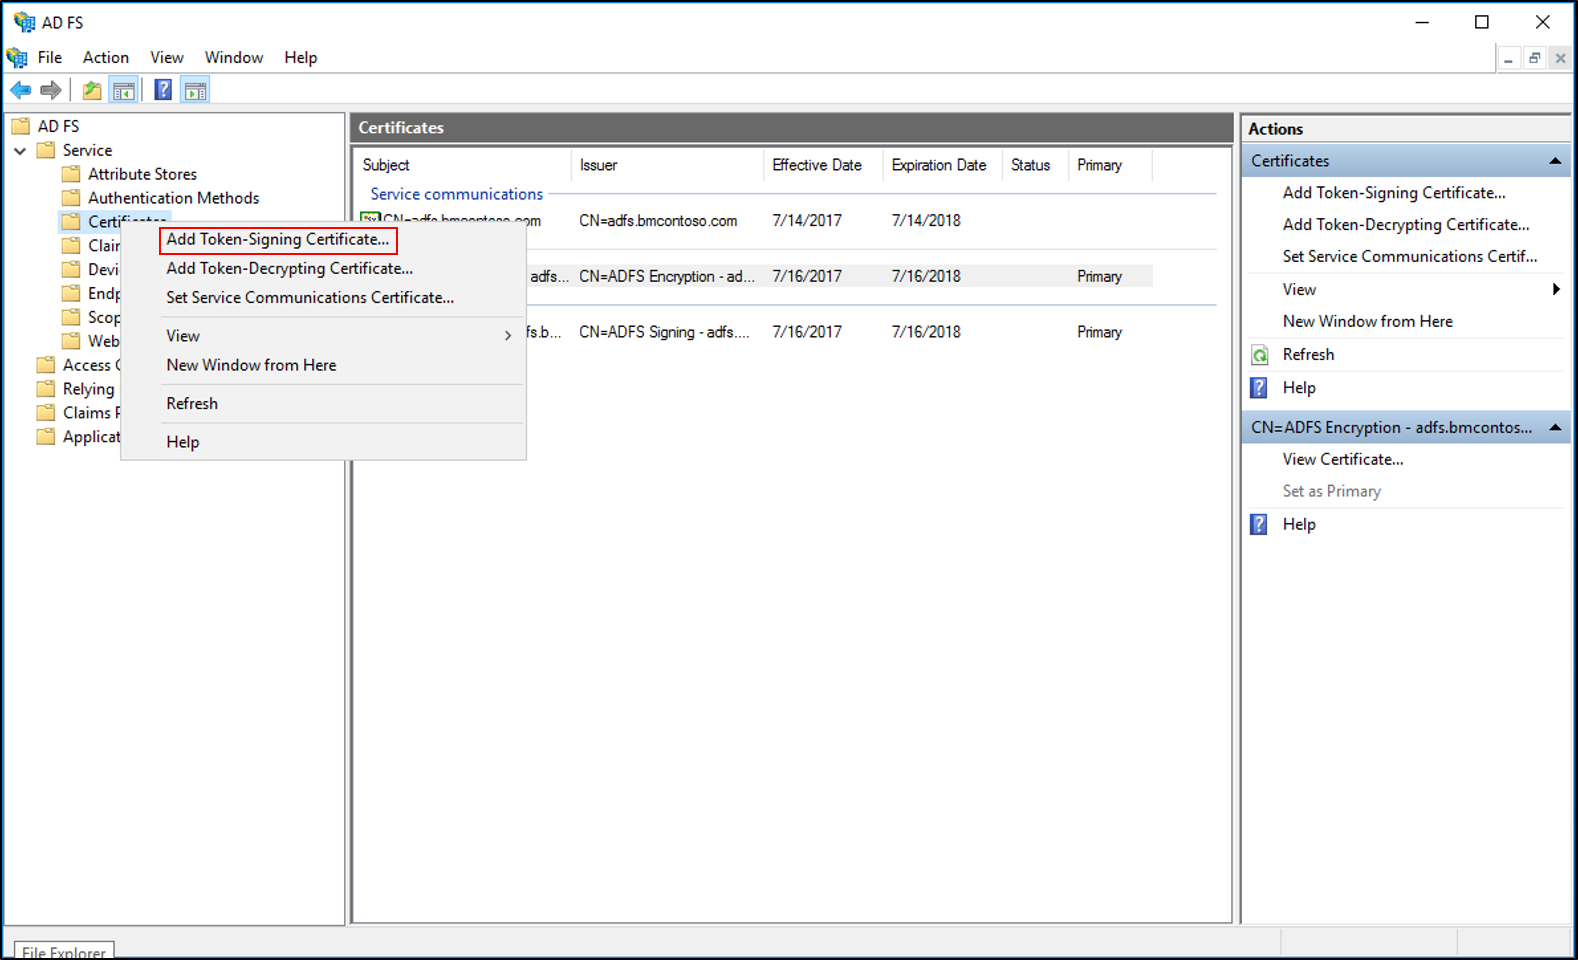The image size is (1578, 960).
Task: Toggle Show/Hide Action Pane toolbar icon
Action: coord(196,90)
